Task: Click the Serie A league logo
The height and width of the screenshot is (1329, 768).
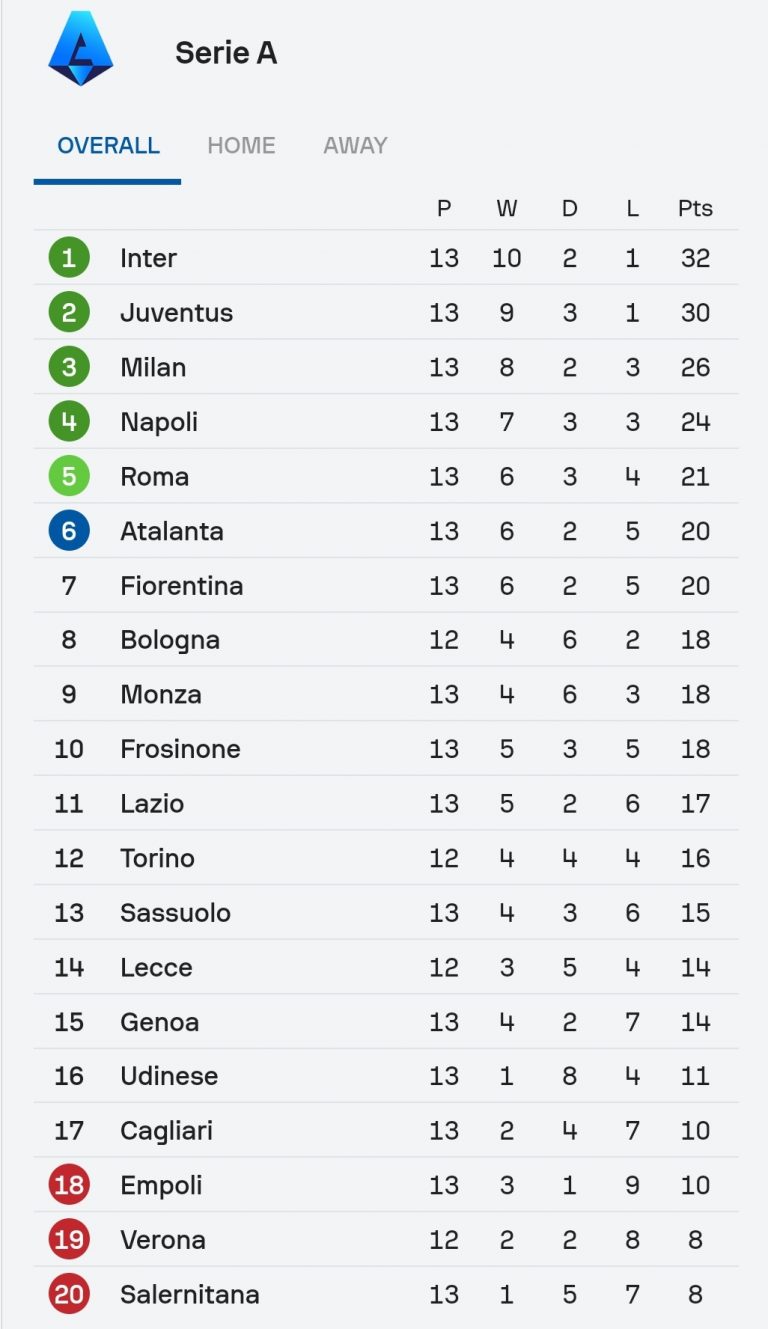Action: pyautogui.click(x=80, y=48)
